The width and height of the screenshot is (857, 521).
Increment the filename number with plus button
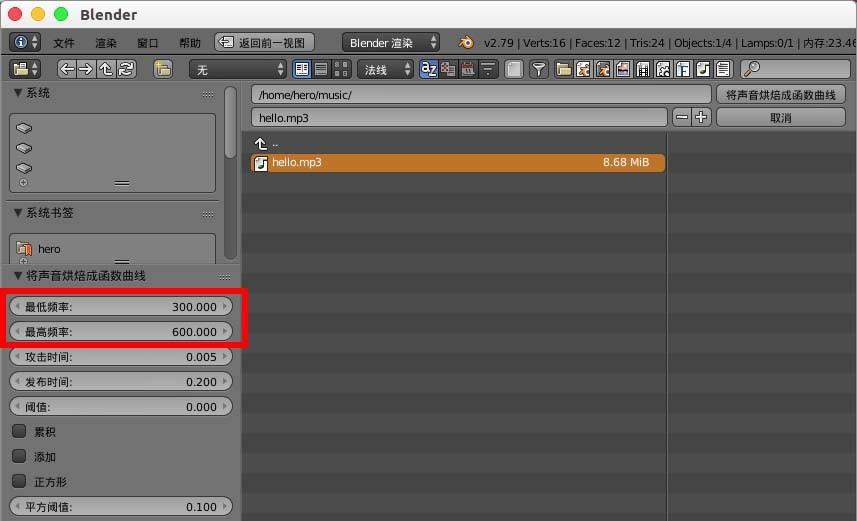pyautogui.click(x=701, y=117)
